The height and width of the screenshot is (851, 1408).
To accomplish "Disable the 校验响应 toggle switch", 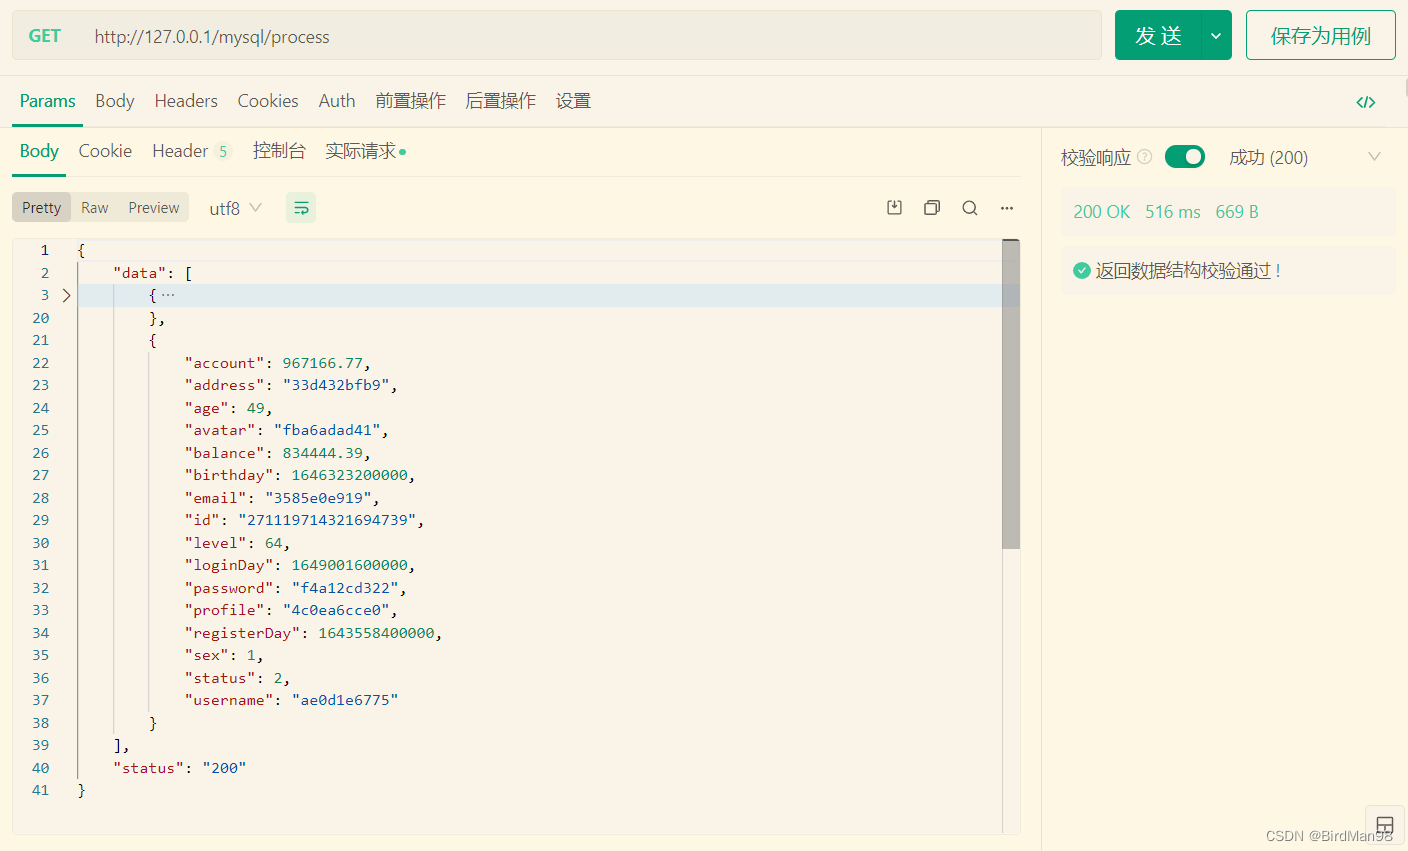I will point(1184,156).
